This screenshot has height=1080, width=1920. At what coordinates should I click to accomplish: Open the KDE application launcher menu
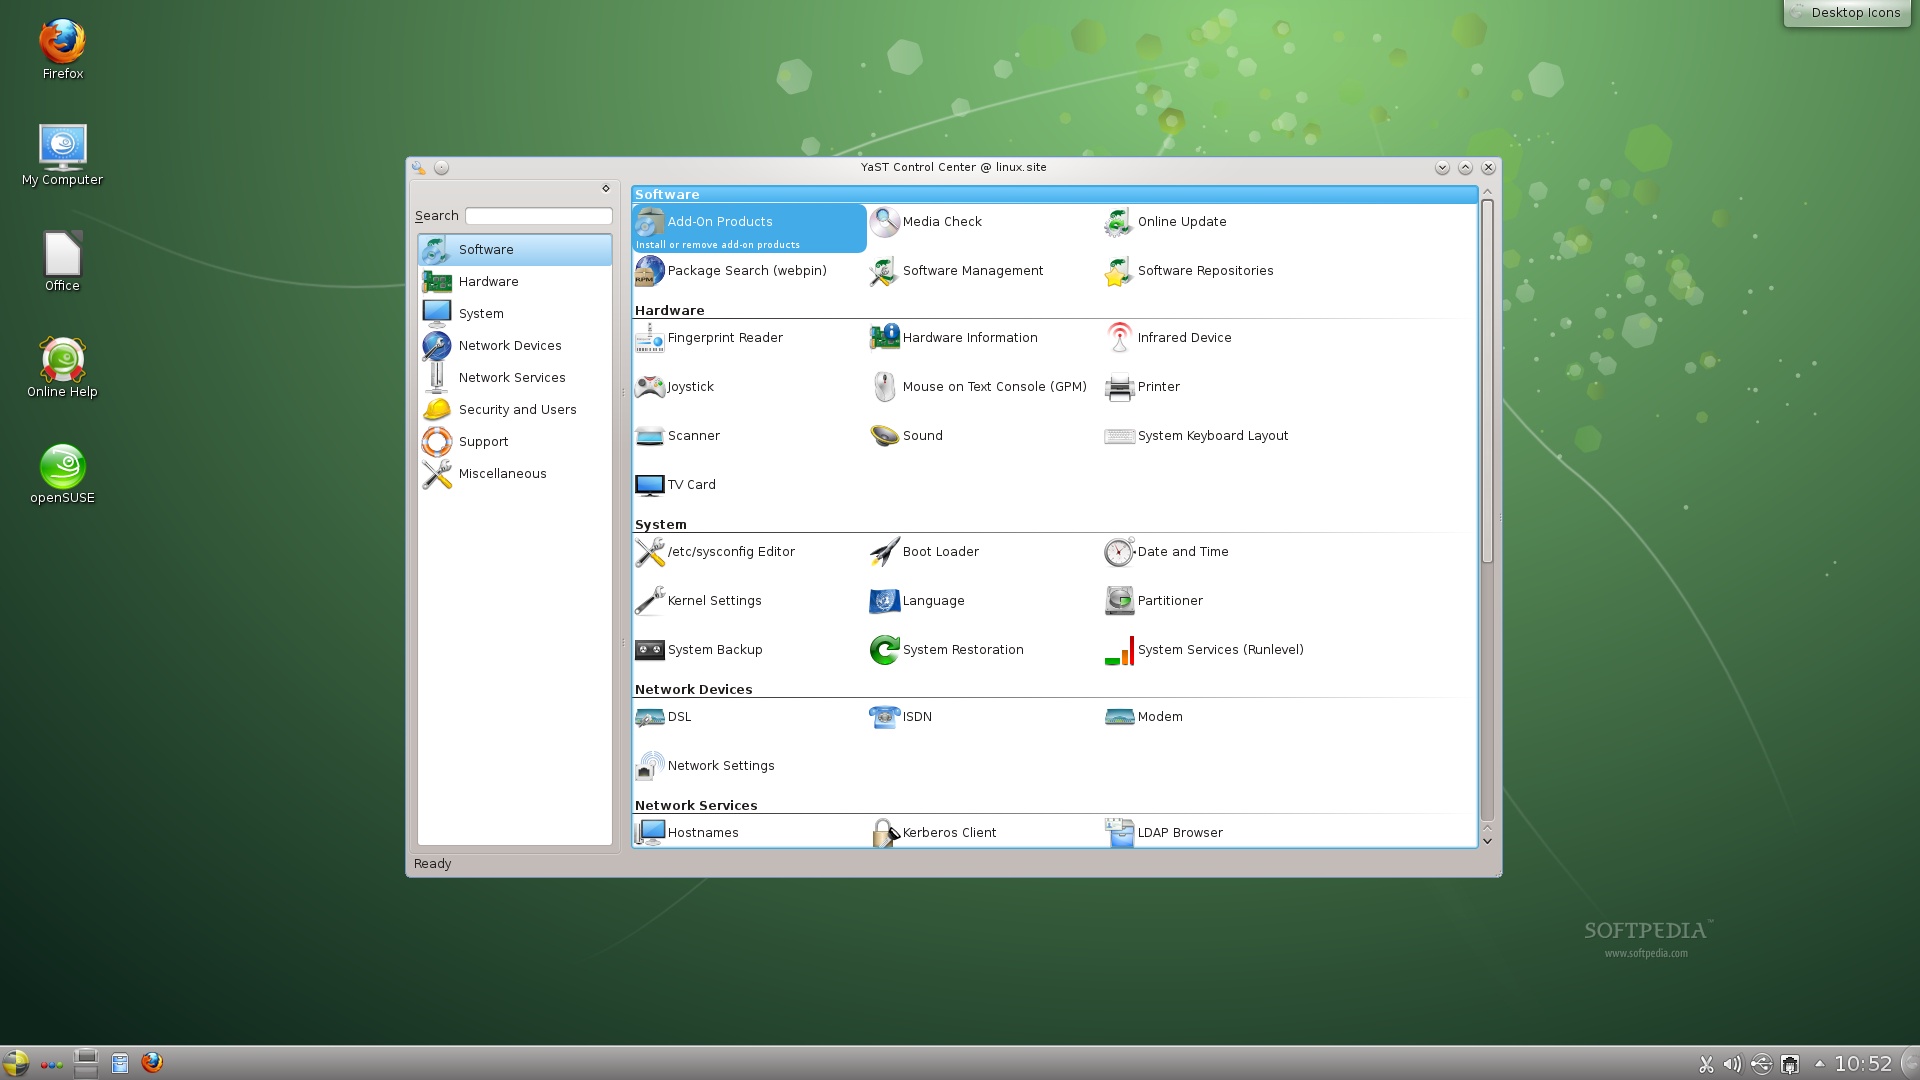pos(15,1063)
